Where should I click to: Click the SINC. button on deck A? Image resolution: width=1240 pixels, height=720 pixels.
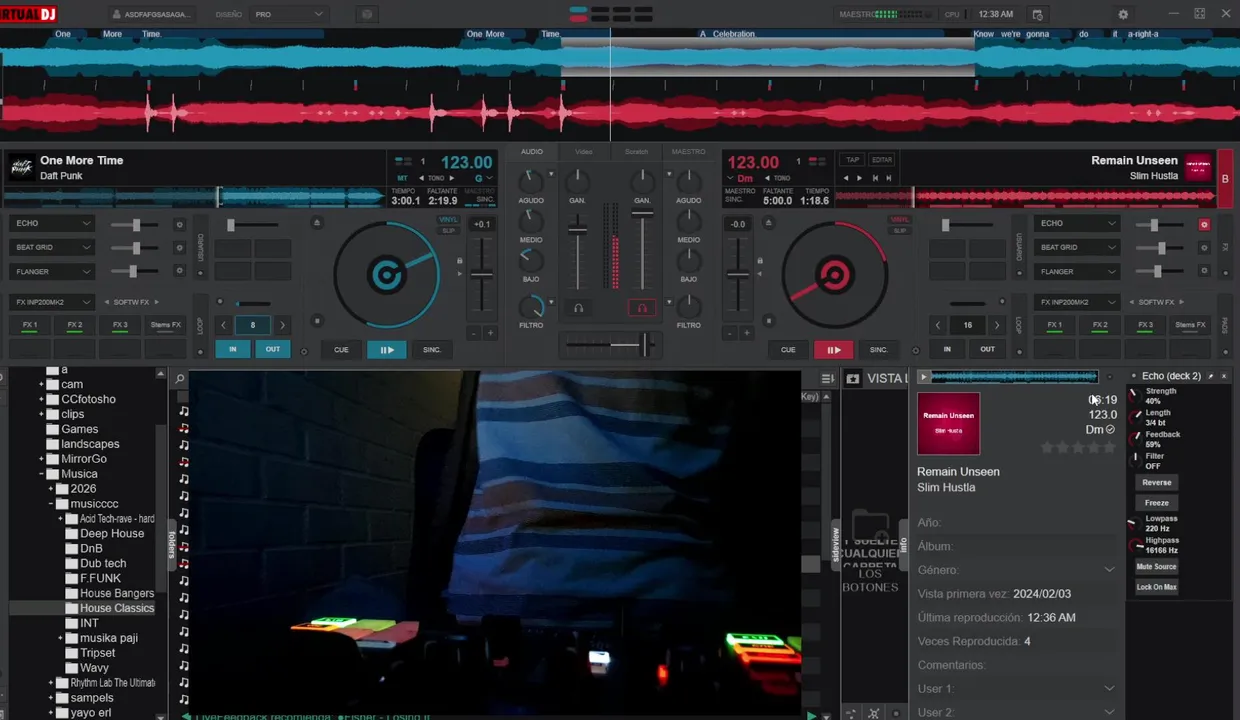point(432,350)
